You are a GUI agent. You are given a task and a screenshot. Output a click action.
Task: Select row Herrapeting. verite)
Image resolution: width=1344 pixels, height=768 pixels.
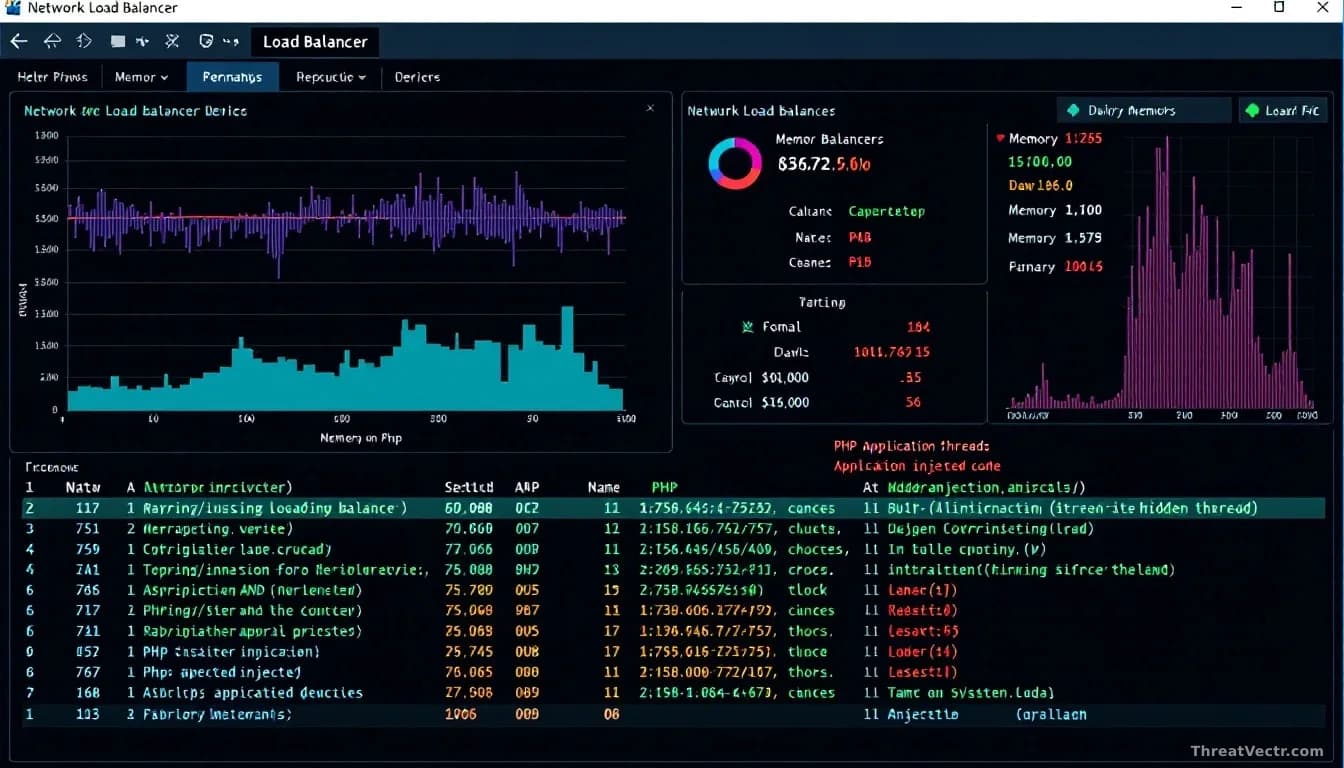672,528
